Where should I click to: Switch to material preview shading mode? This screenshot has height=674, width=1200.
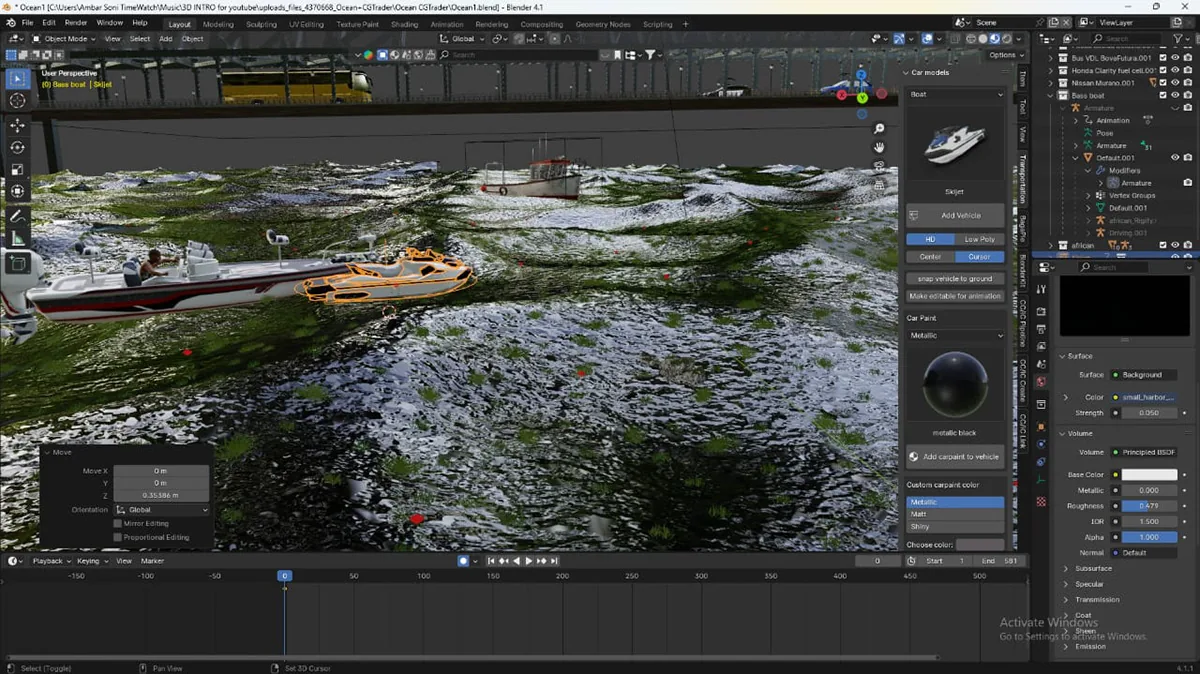993,39
